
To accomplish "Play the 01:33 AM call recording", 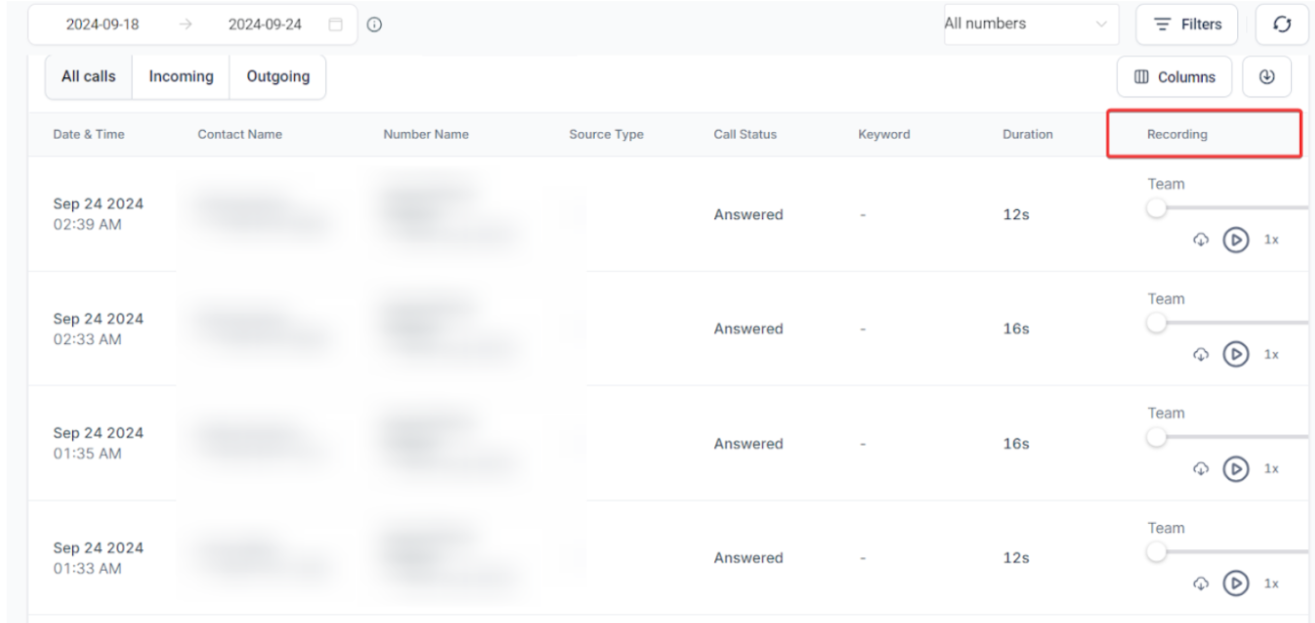I will coord(1237,583).
